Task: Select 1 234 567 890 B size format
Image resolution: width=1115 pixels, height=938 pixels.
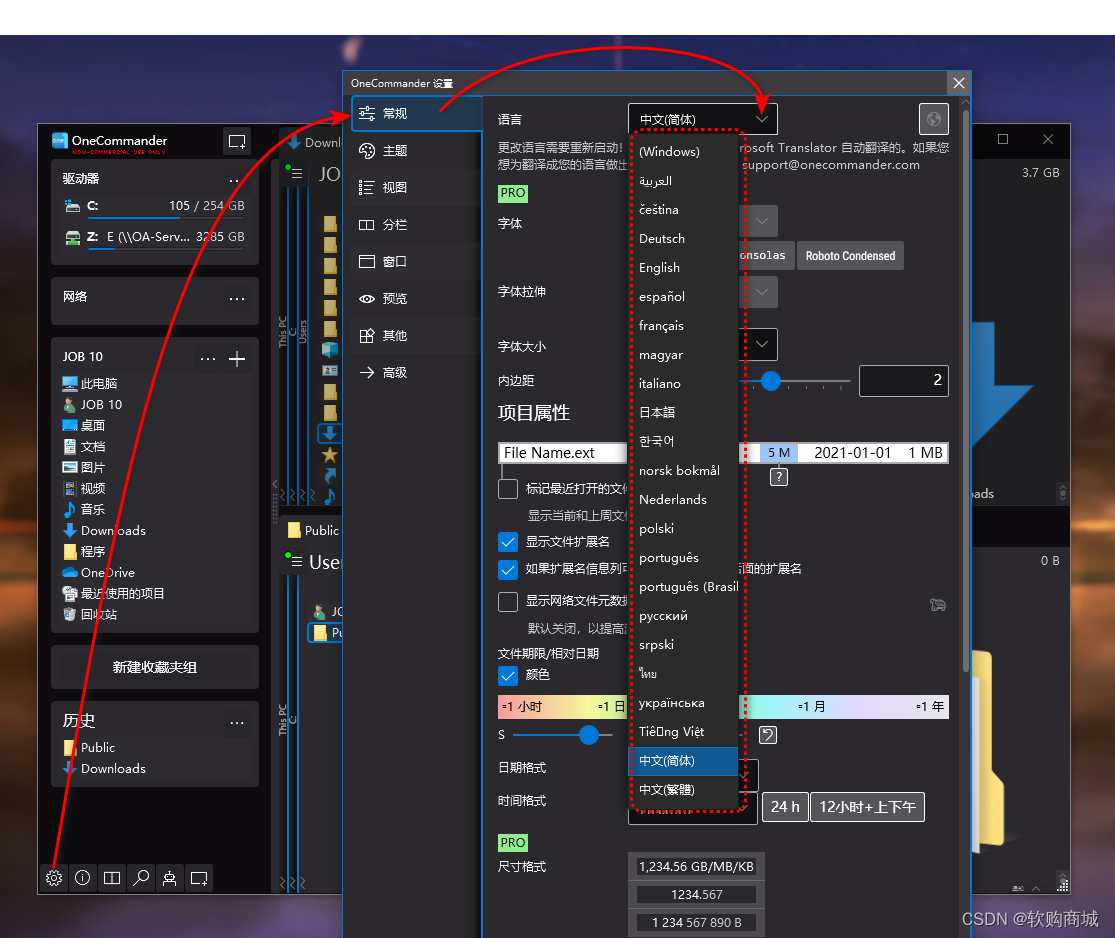Action: (x=696, y=922)
